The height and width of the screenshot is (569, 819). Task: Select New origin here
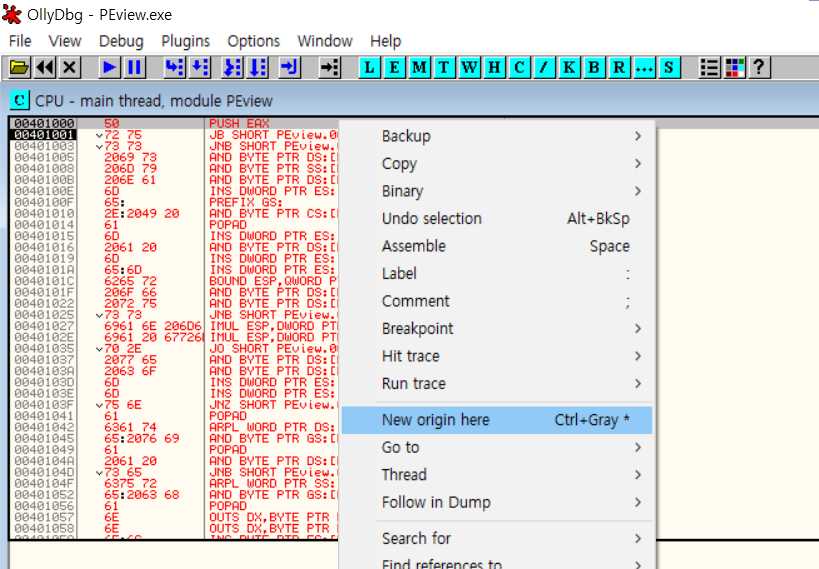[x=497, y=420]
